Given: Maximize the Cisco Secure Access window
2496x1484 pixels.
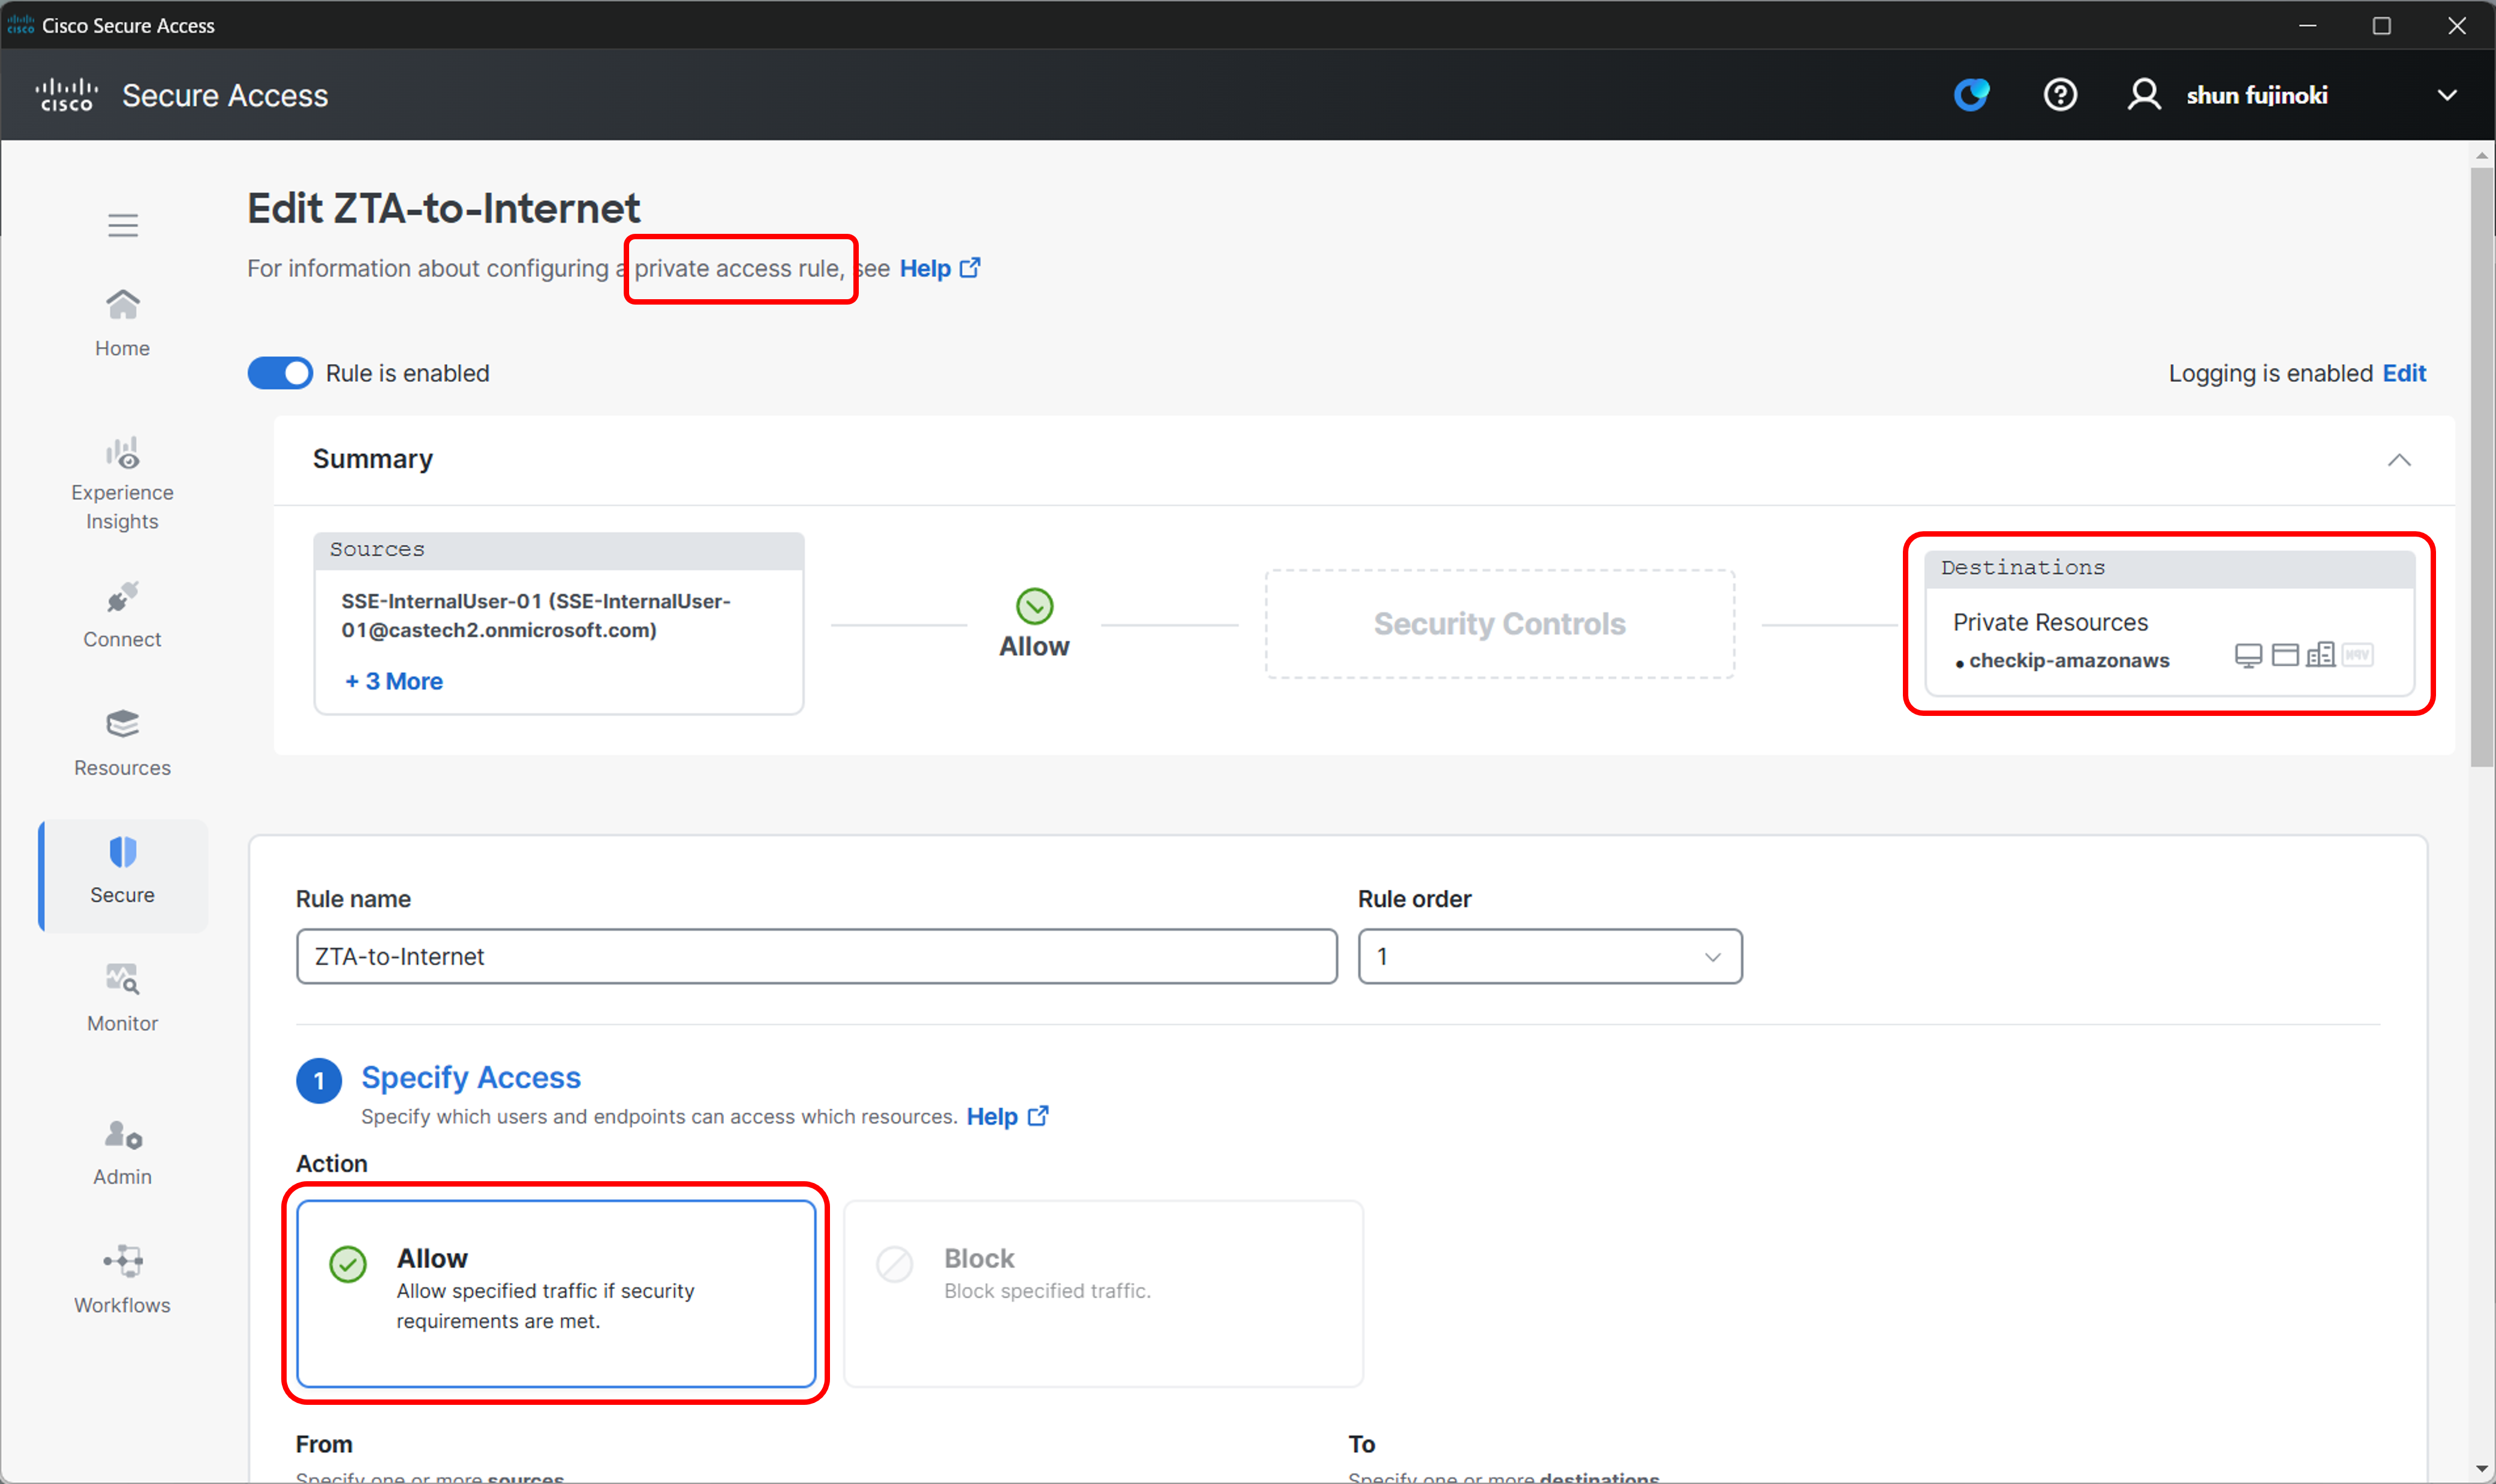Looking at the screenshot, I should tap(2382, 25).
